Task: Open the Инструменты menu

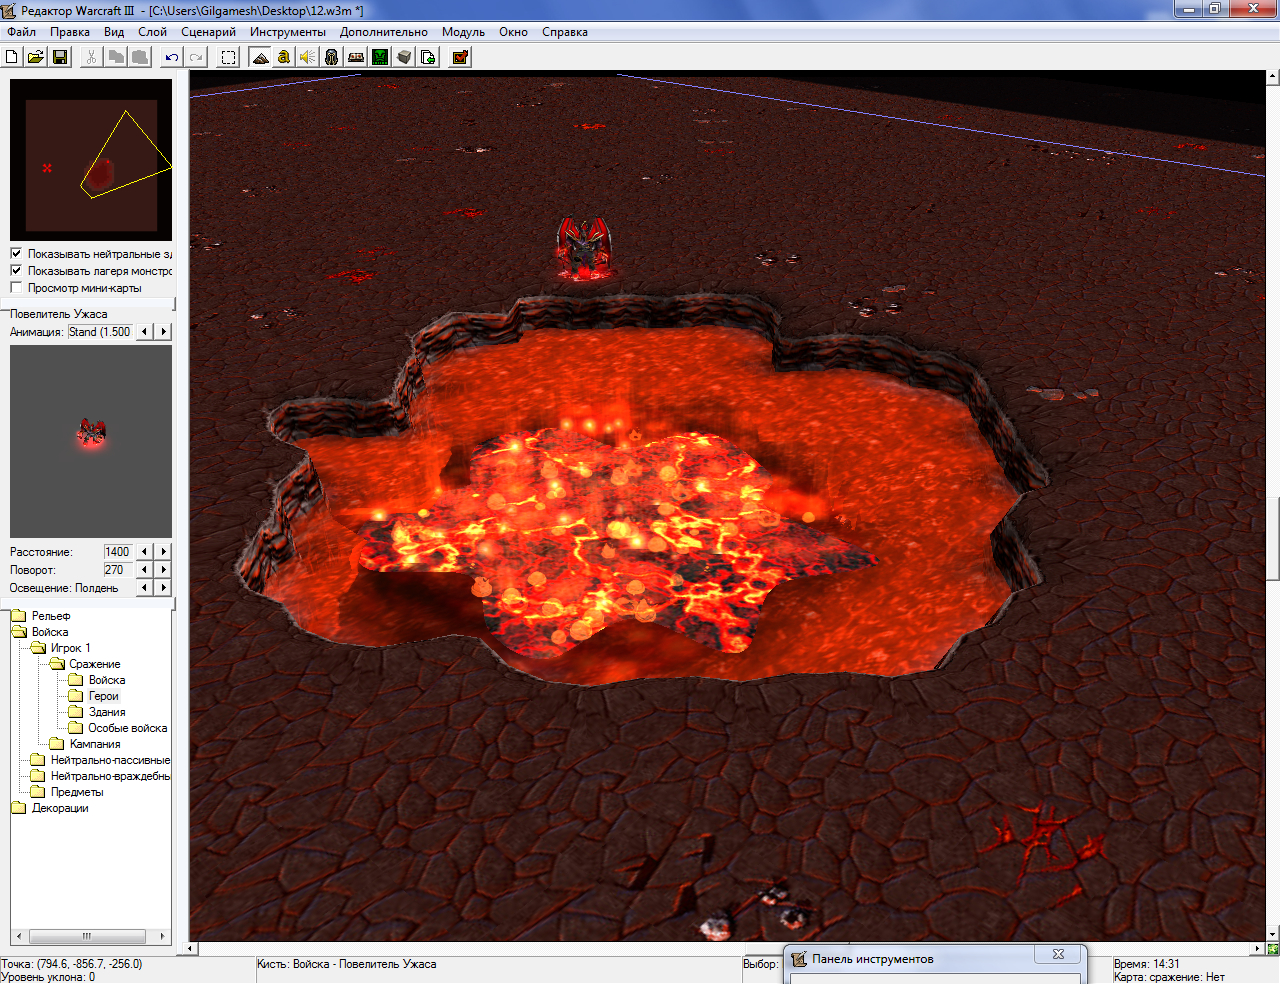Action: coord(288,32)
